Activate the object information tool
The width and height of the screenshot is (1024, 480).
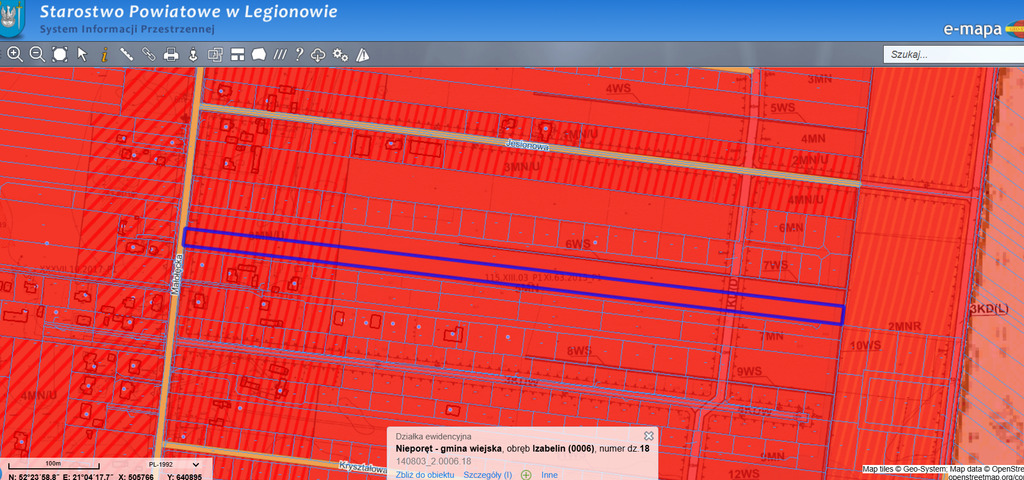pos(104,55)
